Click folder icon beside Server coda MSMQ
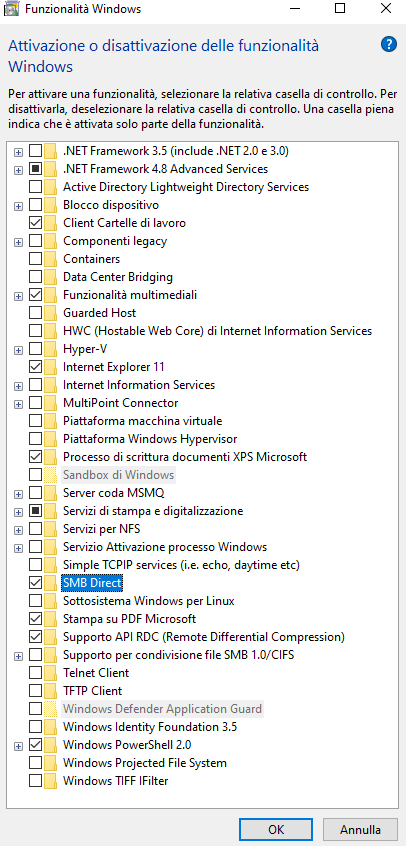This screenshot has height=846, width=406. (x=51, y=493)
